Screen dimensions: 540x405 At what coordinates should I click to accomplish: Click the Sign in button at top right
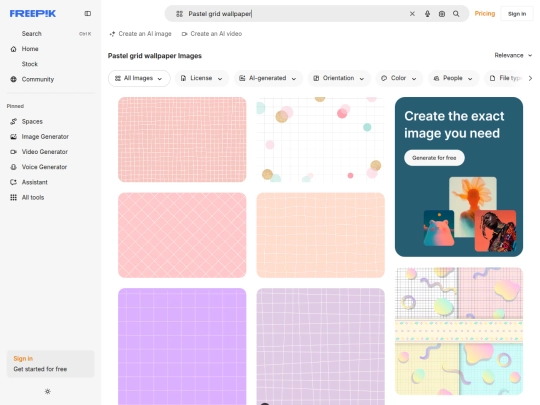[517, 14]
